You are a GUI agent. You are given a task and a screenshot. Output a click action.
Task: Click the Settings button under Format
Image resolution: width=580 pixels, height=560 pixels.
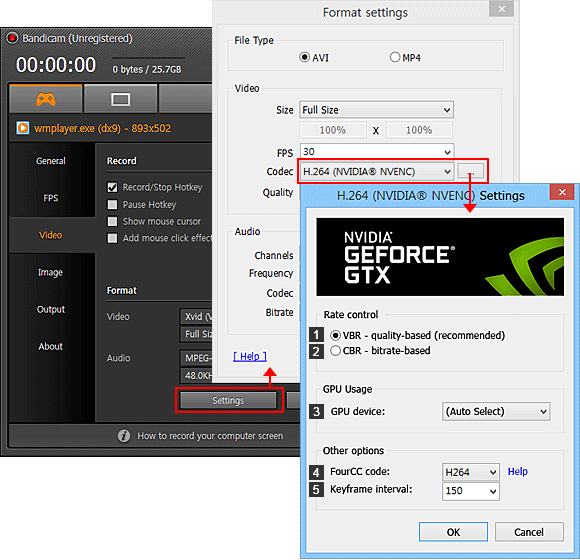click(x=228, y=400)
